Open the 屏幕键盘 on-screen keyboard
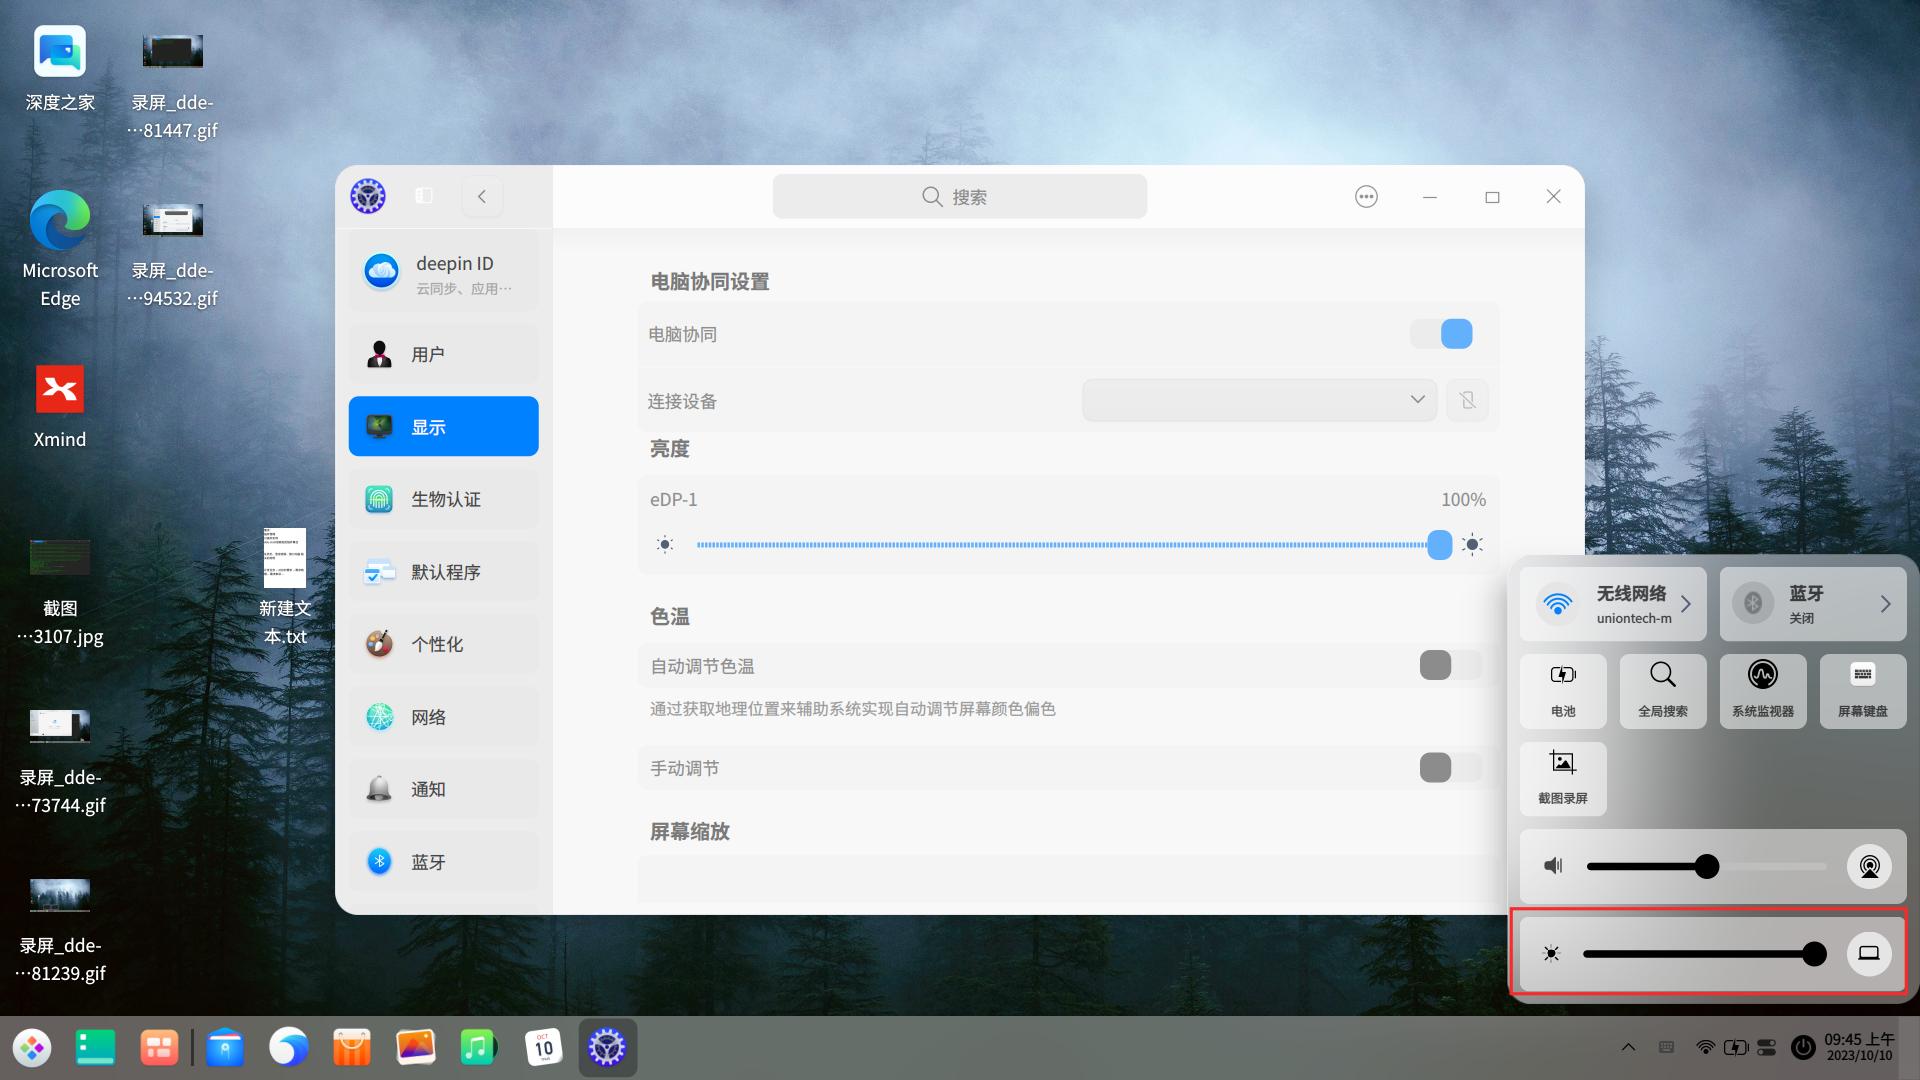Image resolution: width=1920 pixels, height=1080 pixels. tap(1862, 690)
